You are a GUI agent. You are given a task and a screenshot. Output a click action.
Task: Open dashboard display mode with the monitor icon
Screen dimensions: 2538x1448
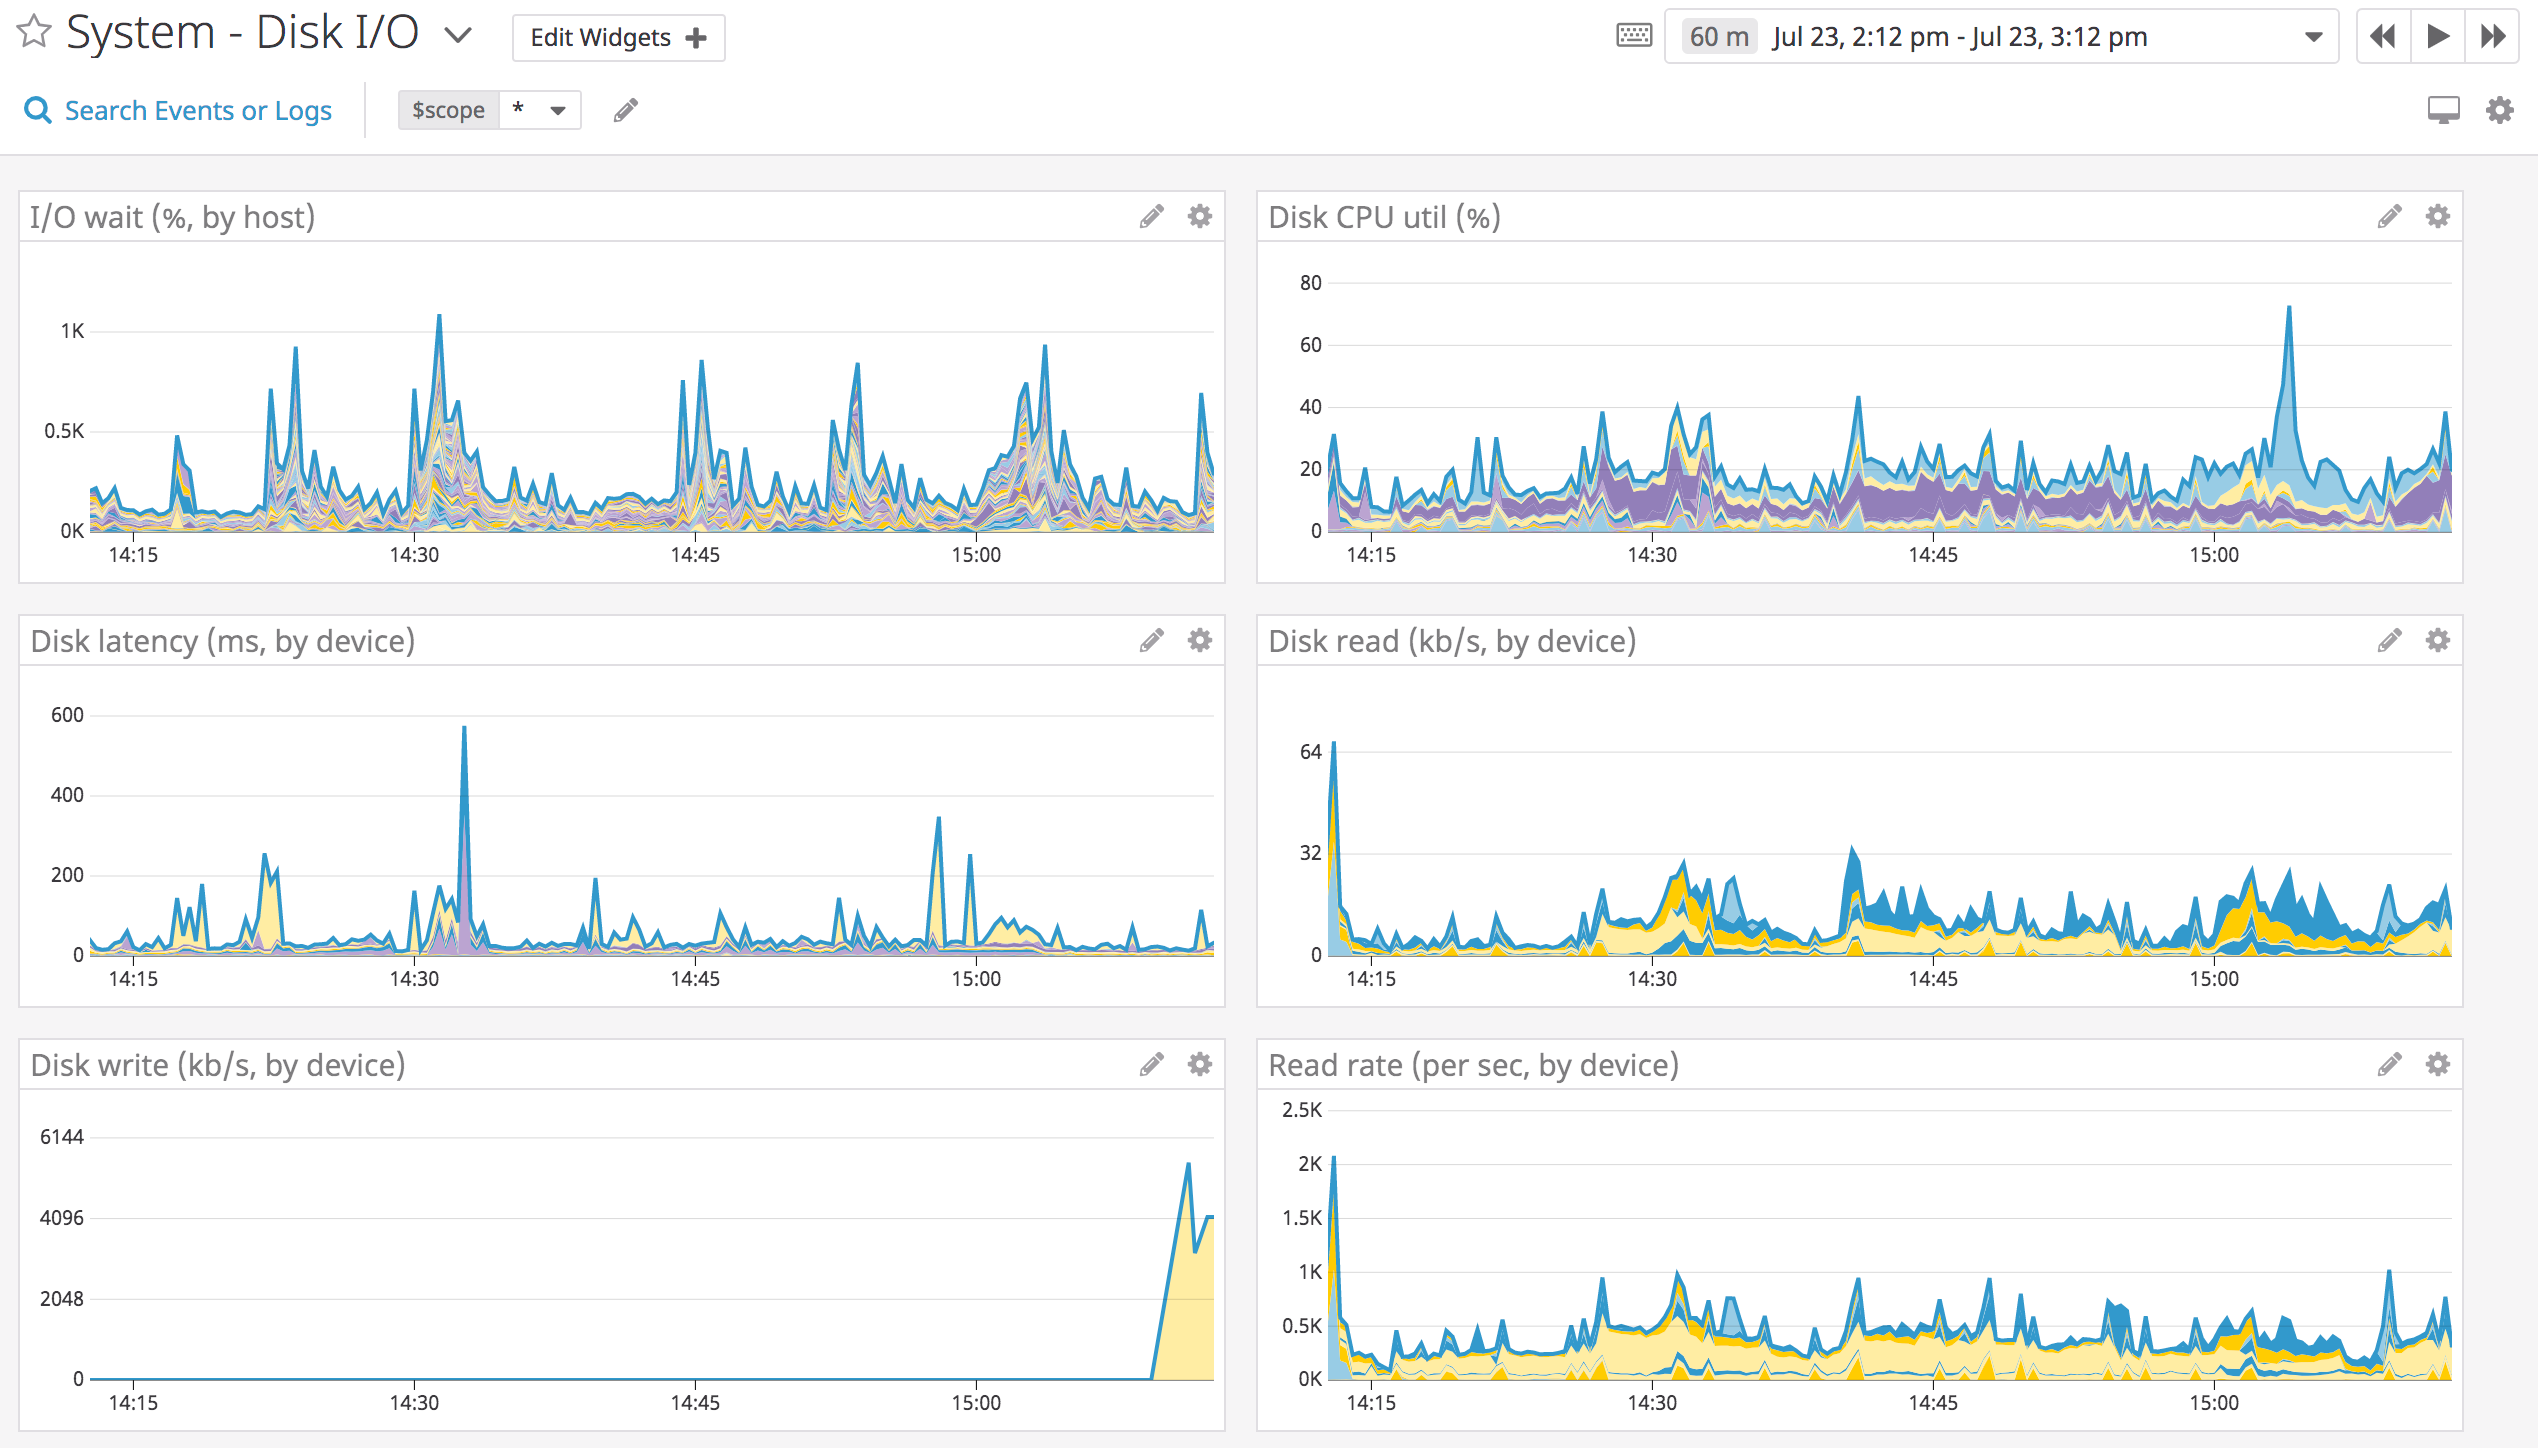2444,110
